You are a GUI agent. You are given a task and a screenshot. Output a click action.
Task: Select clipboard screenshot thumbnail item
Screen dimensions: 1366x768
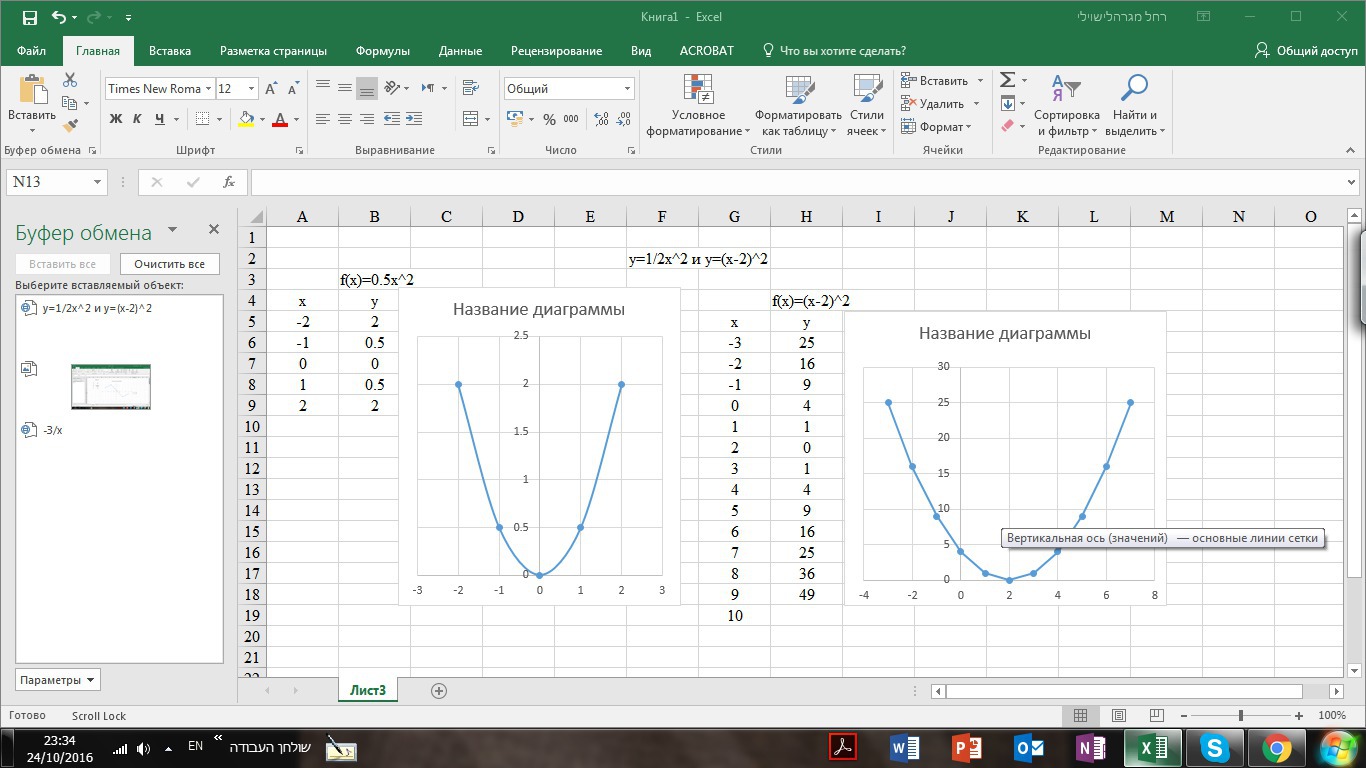coord(110,387)
